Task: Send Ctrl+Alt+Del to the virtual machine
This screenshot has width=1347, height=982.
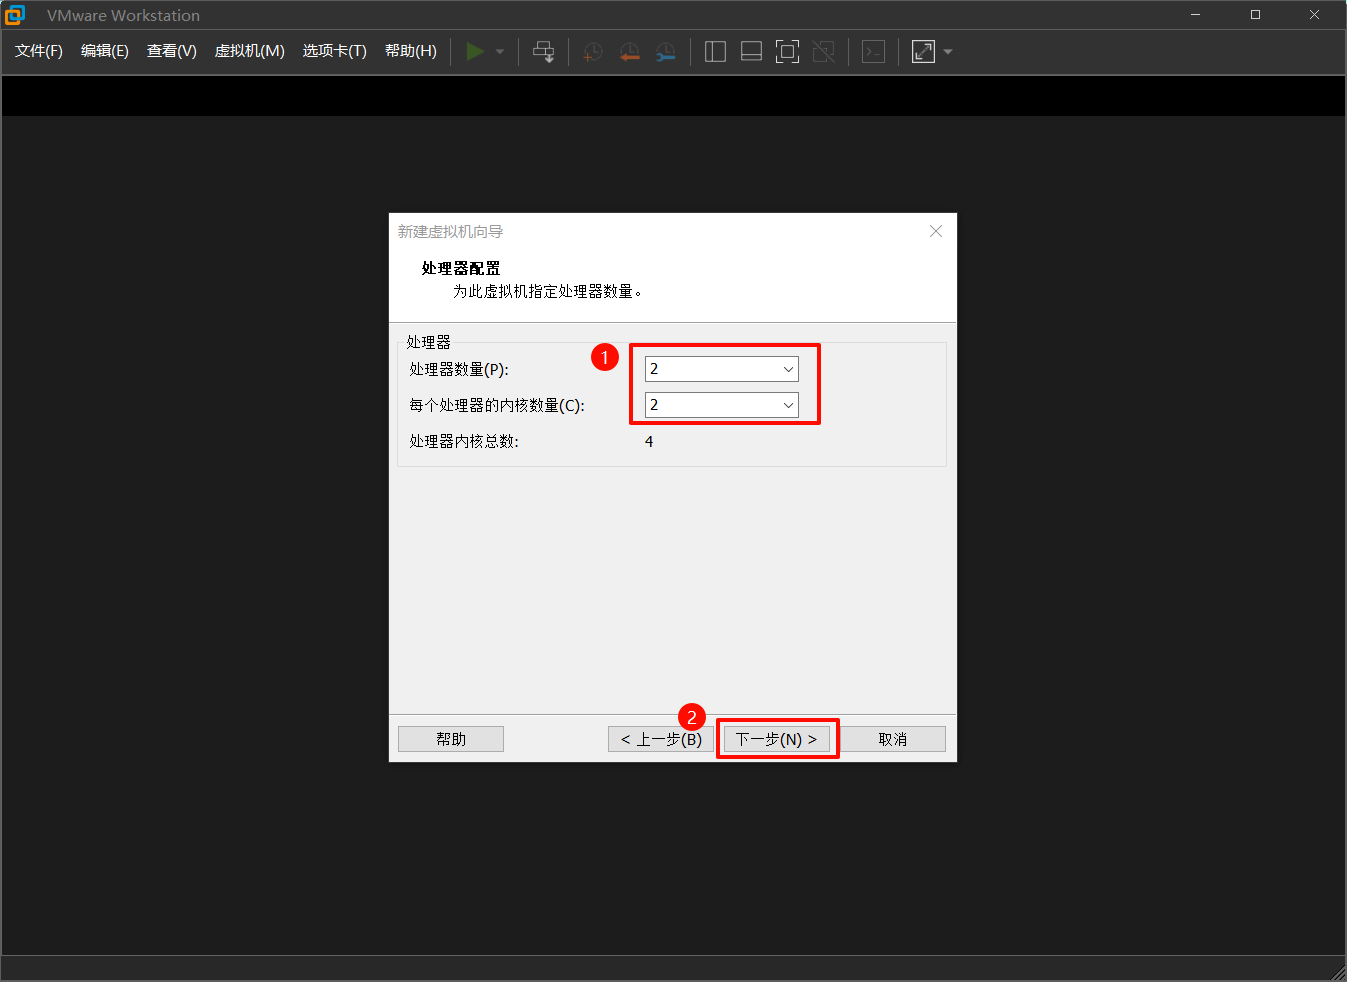Action: (x=543, y=51)
